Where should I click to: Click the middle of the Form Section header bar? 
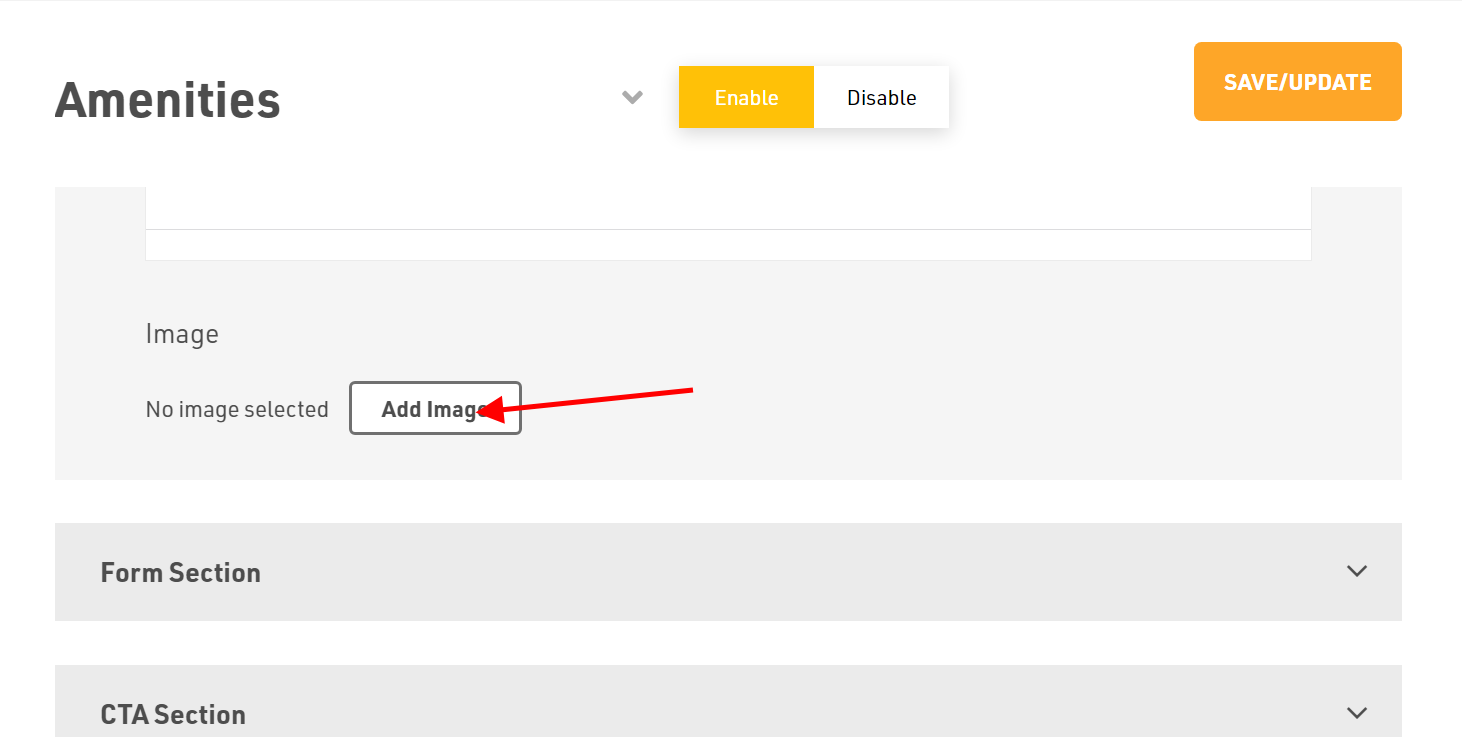[728, 572]
